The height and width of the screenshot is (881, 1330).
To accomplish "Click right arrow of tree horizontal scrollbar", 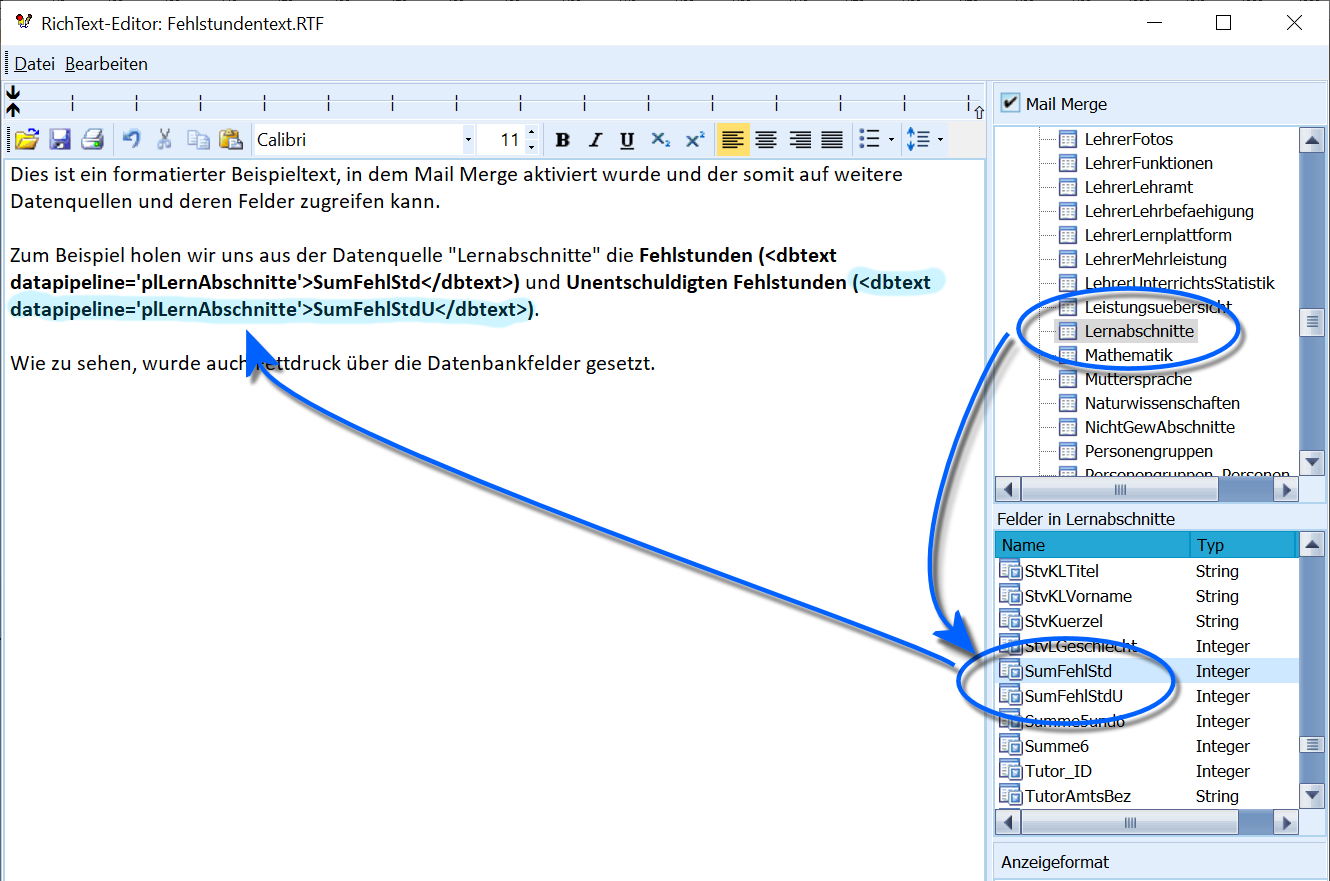I will (x=1286, y=490).
